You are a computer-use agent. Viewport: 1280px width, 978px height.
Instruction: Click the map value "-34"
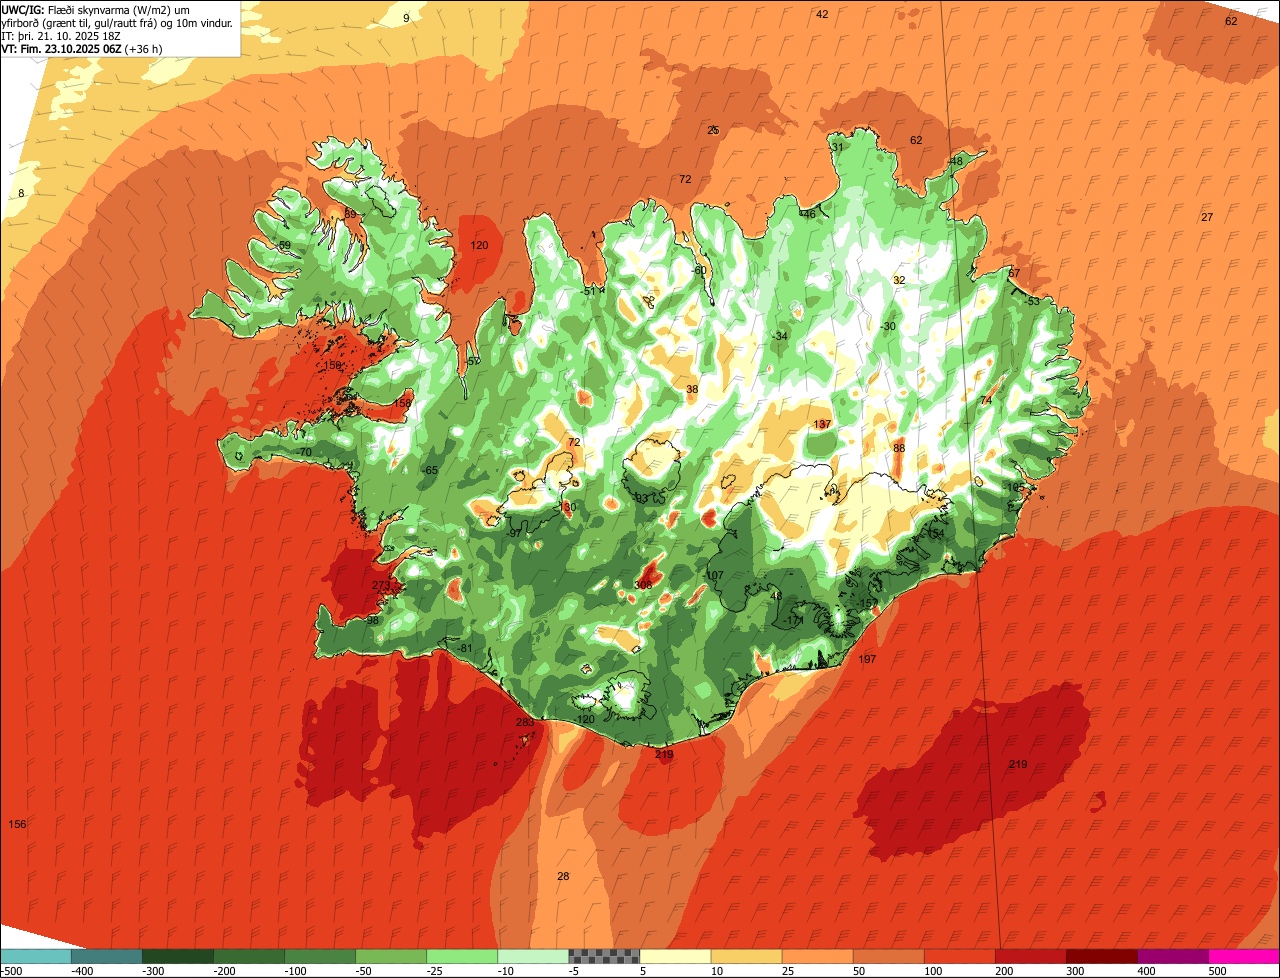[780, 336]
